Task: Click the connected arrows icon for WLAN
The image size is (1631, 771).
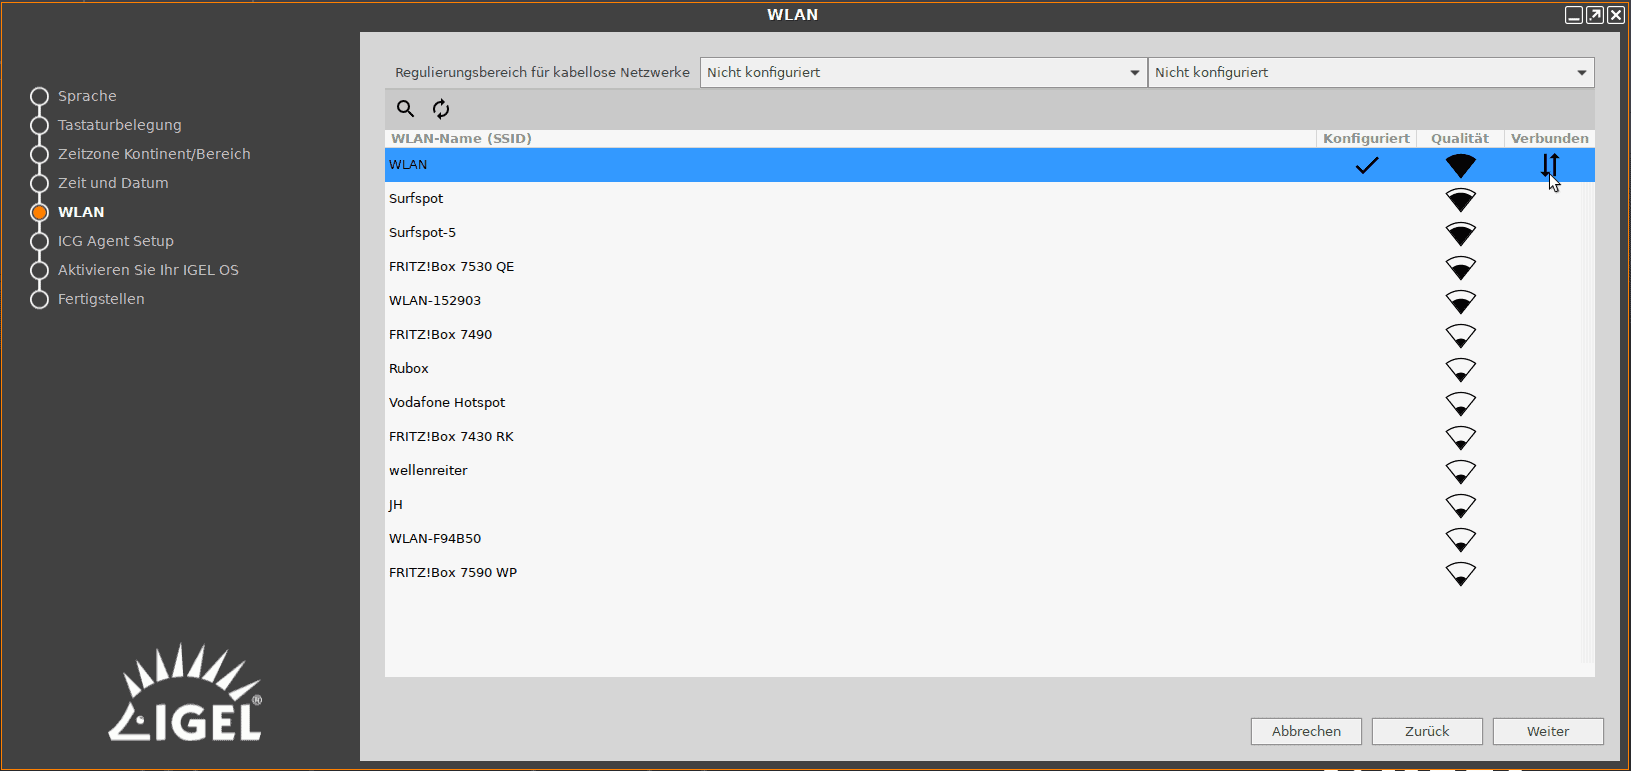Action: tap(1549, 165)
